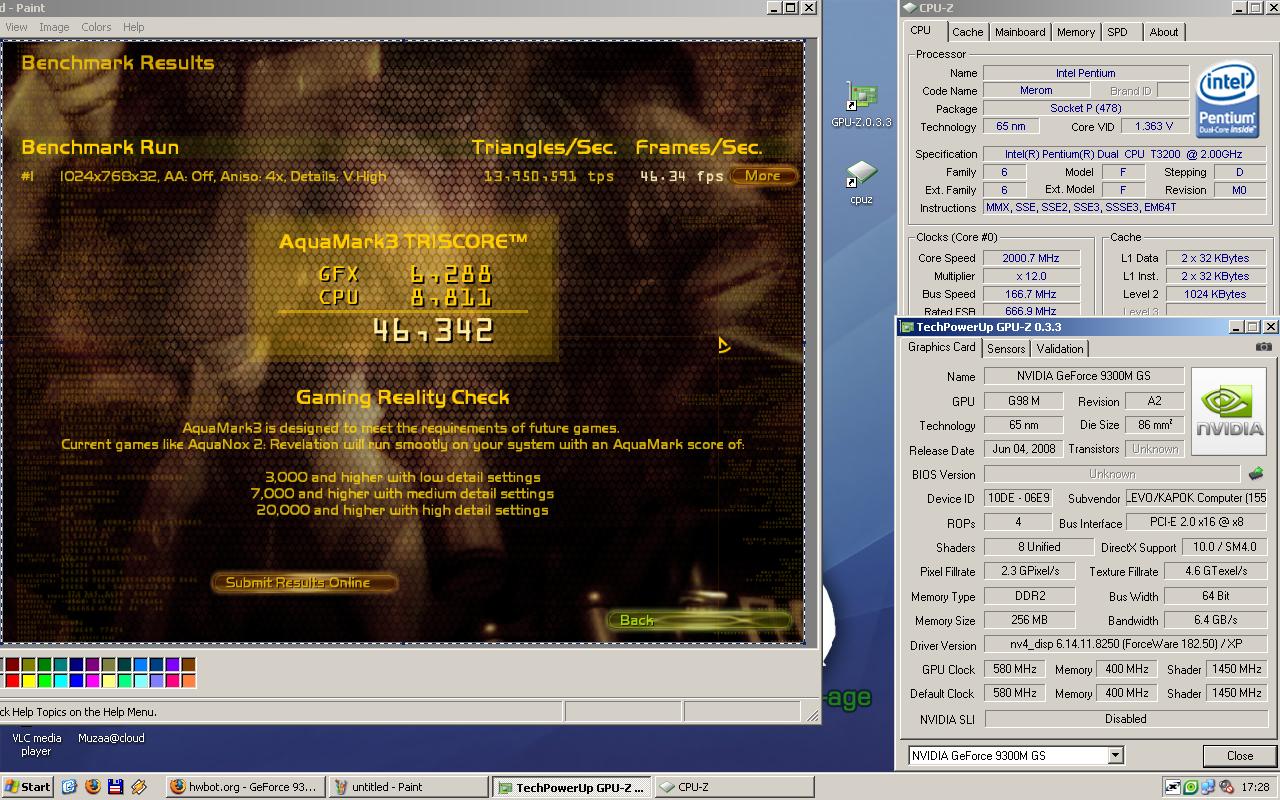Switch to the Memory tab in CPU-Z

click(1076, 32)
